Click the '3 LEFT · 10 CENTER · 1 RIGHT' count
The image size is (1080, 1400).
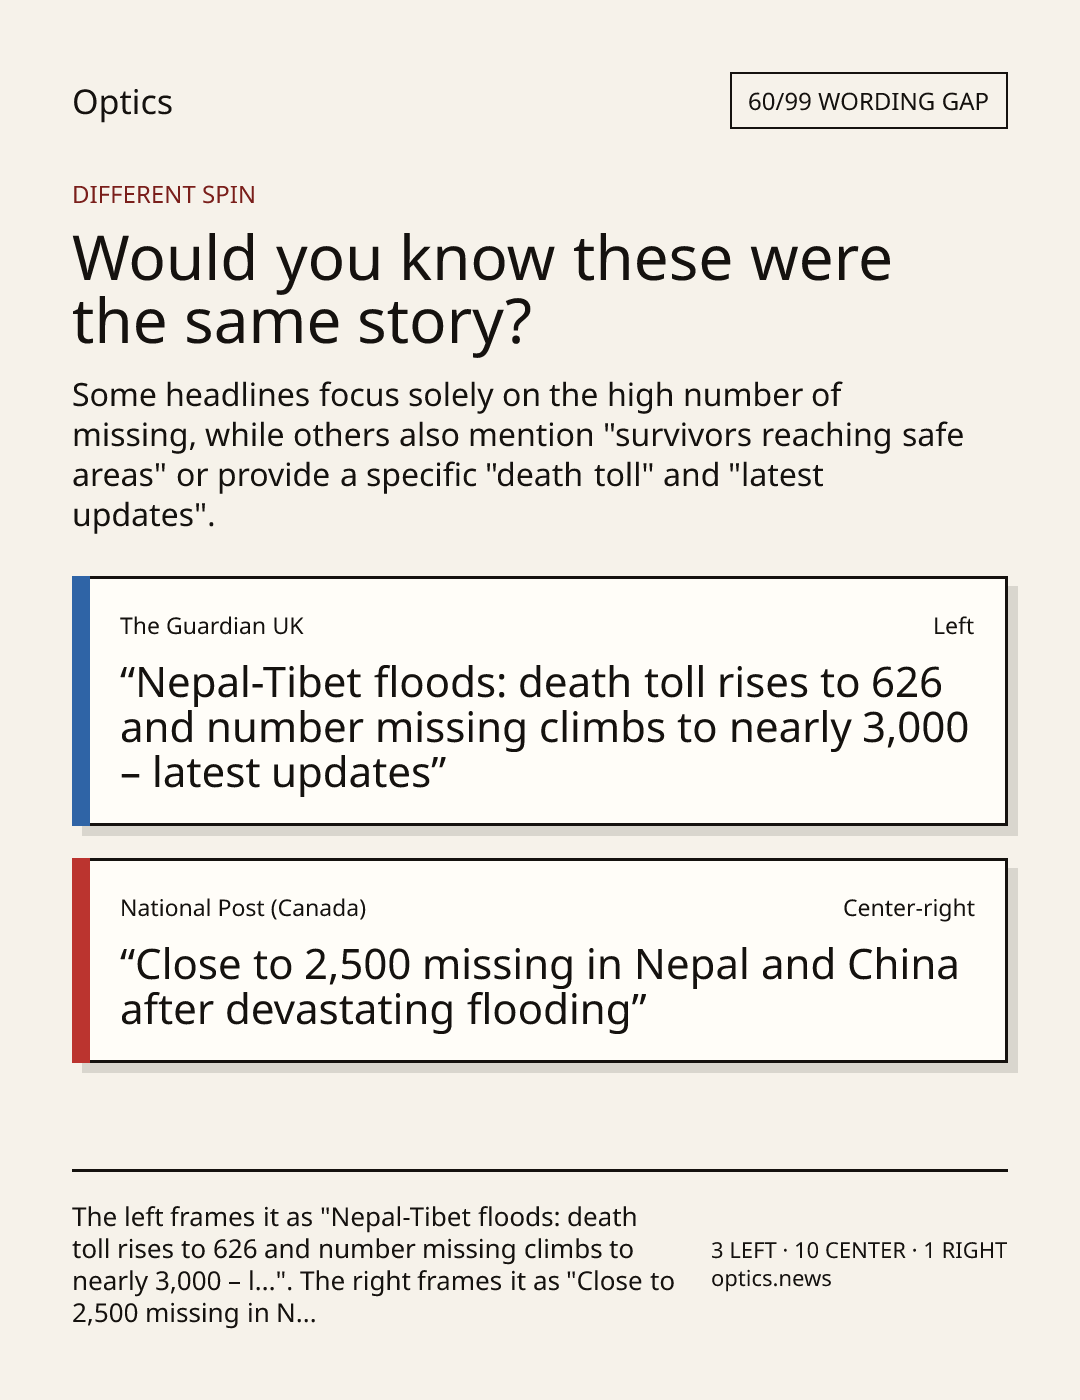click(x=859, y=1250)
